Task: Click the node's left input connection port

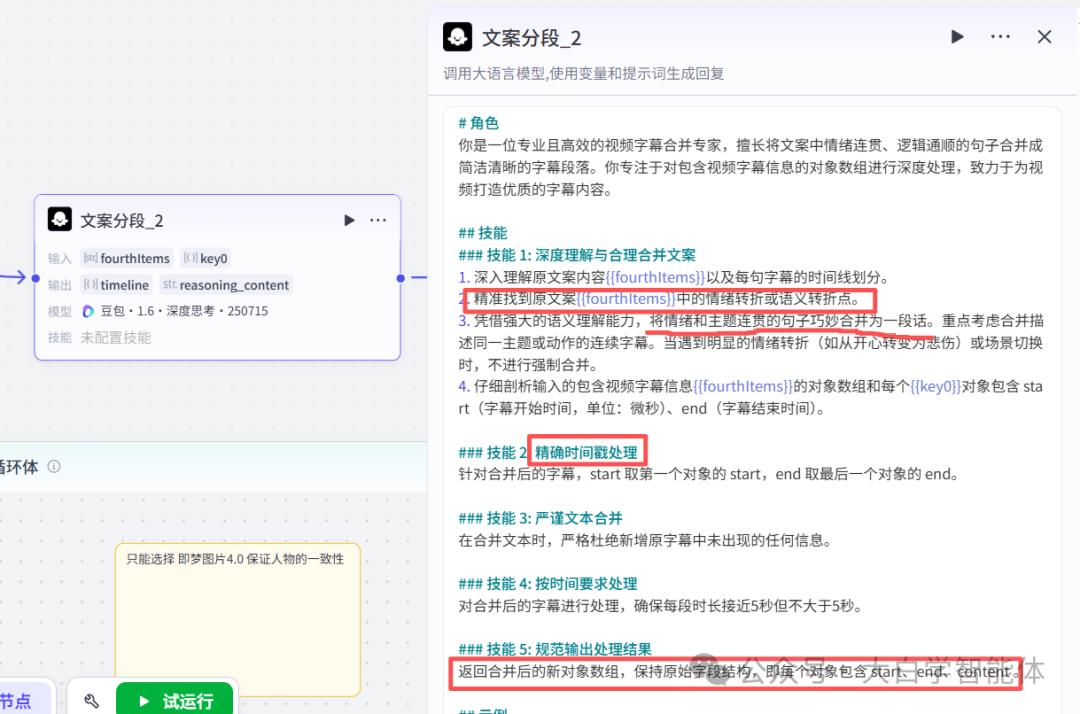Action: click(x=36, y=278)
